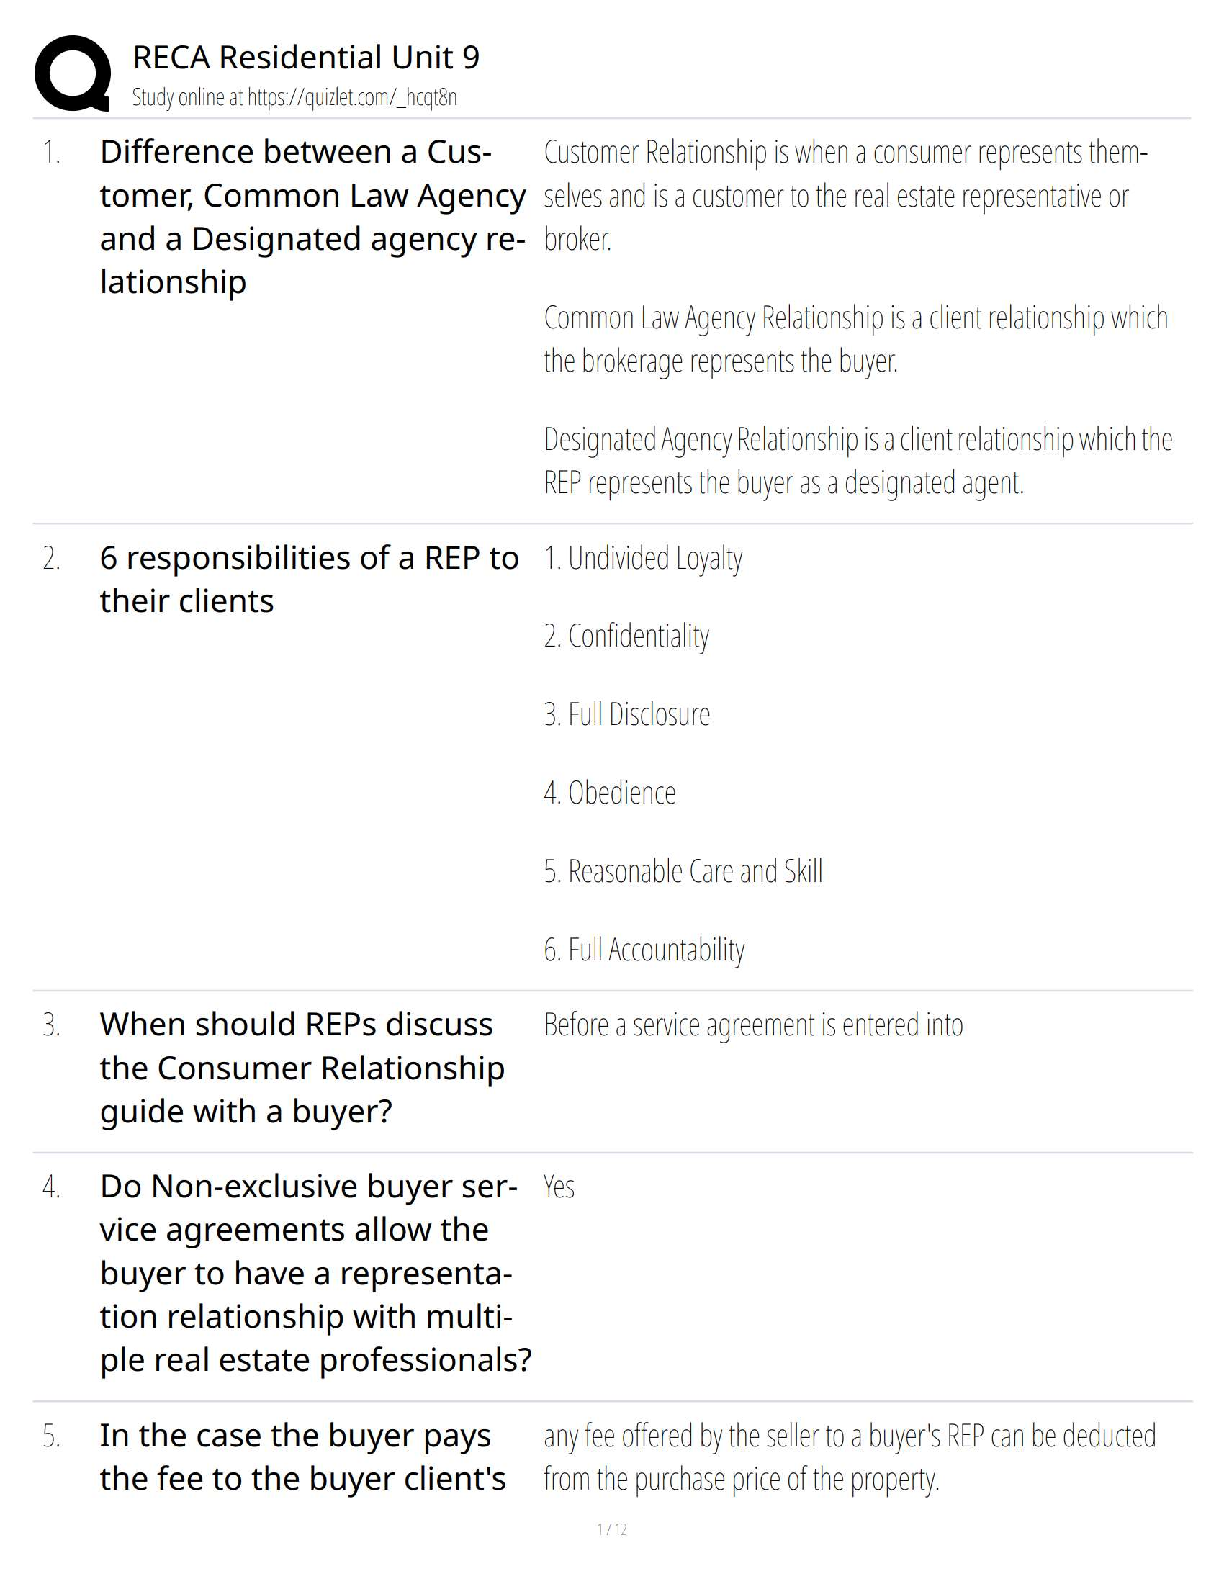Select the 'In the case the buyer pays' term
This screenshot has height=1584, width=1224.
(302, 1456)
